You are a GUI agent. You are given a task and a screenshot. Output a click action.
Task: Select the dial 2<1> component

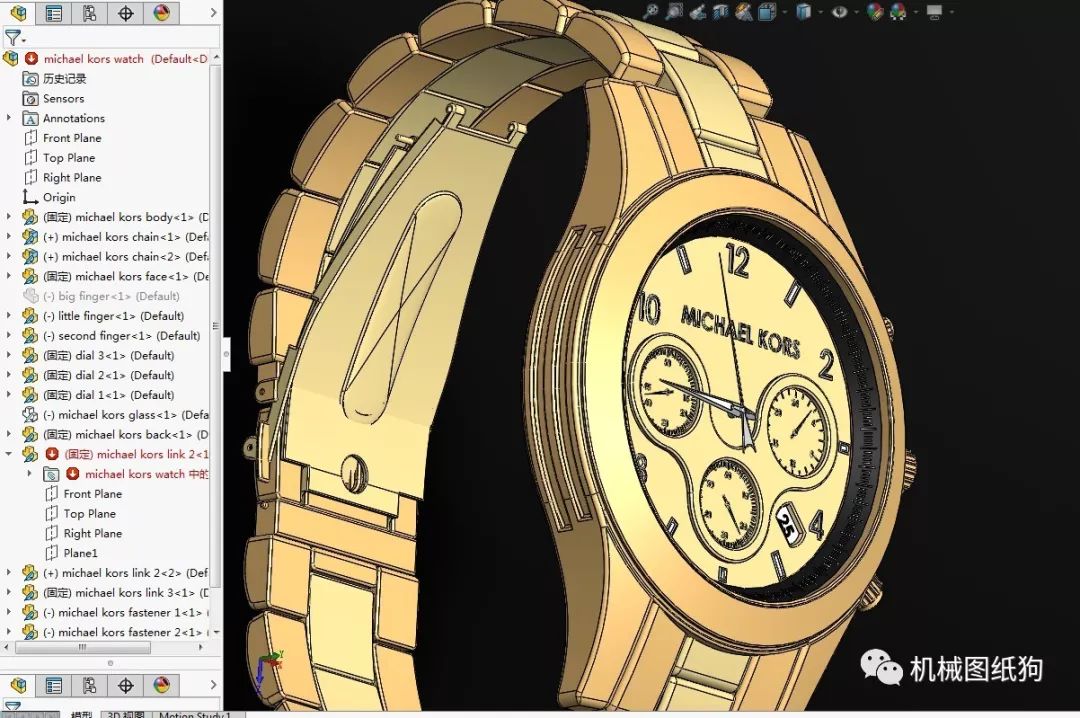(x=98, y=375)
